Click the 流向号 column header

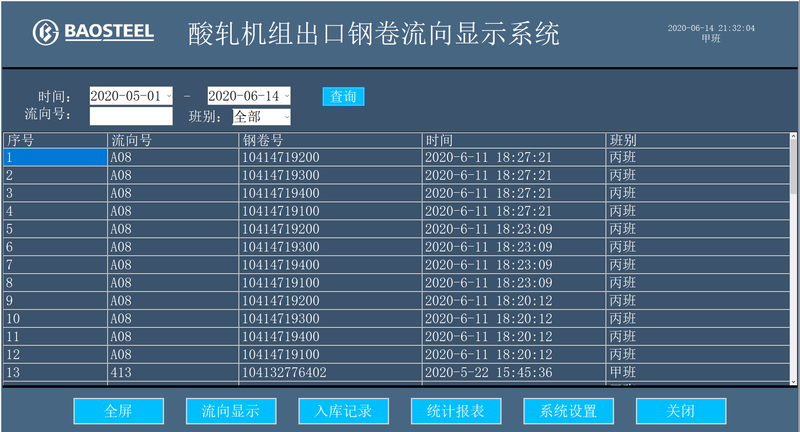coord(173,140)
